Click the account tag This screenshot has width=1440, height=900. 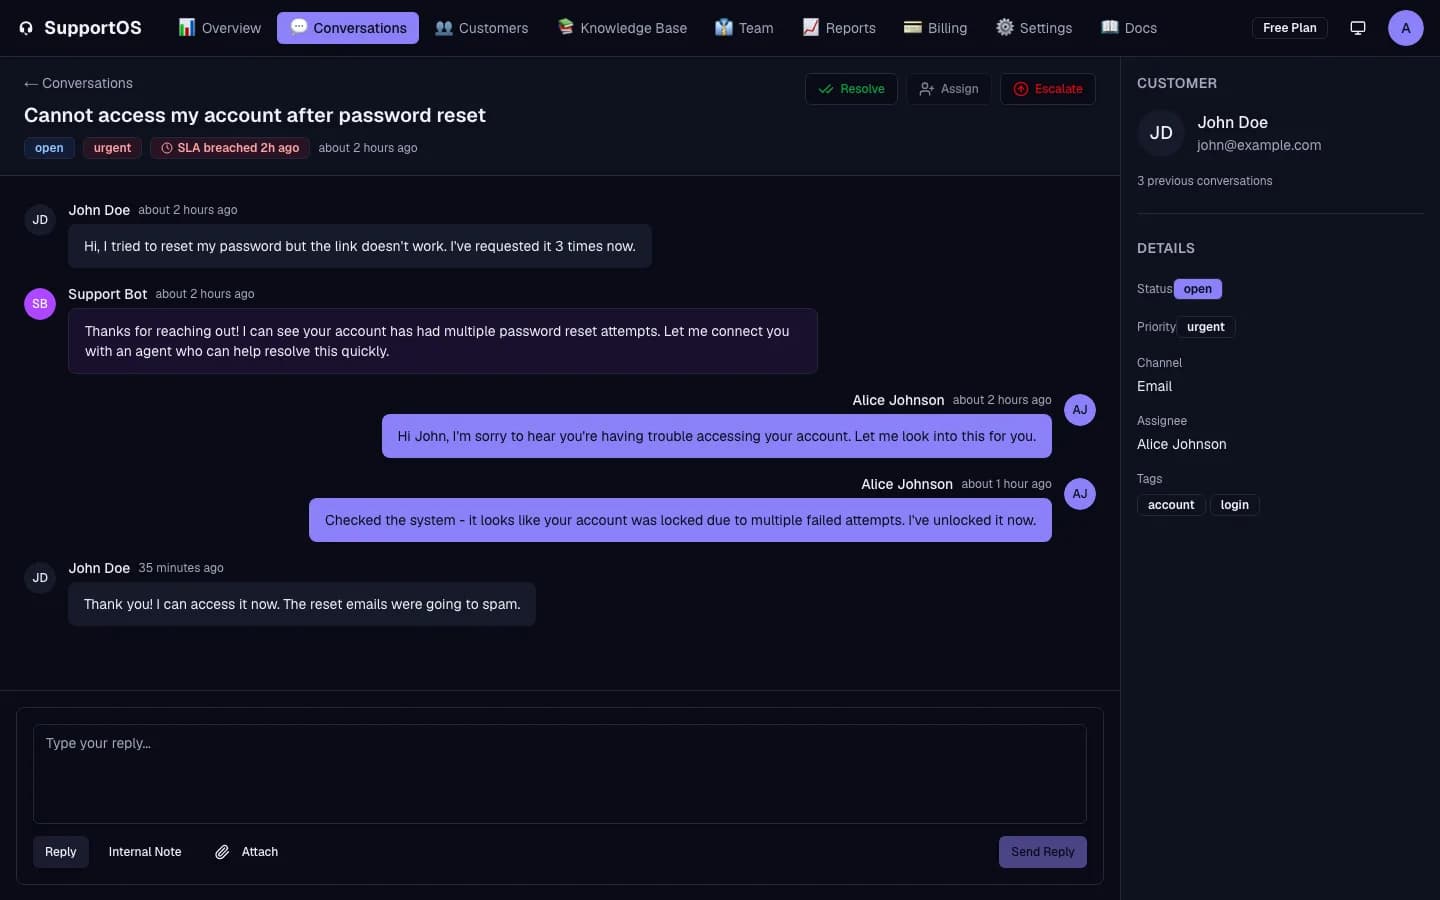pyautogui.click(x=1171, y=505)
